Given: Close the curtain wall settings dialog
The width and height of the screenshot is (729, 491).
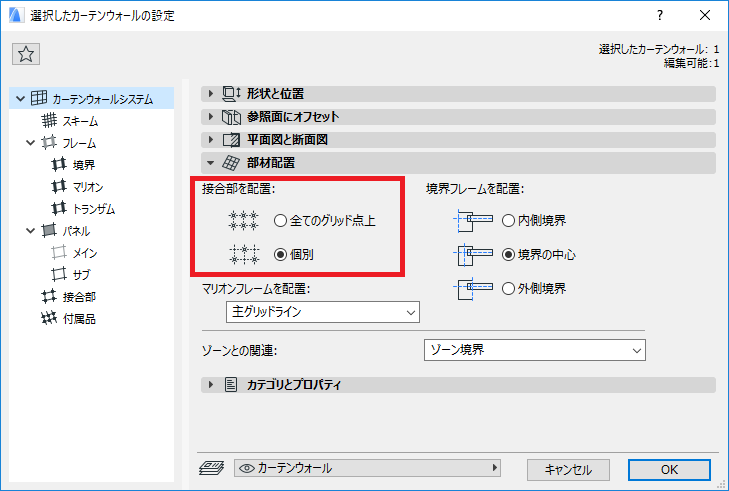Looking at the screenshot, I should [x=705, y=15].
